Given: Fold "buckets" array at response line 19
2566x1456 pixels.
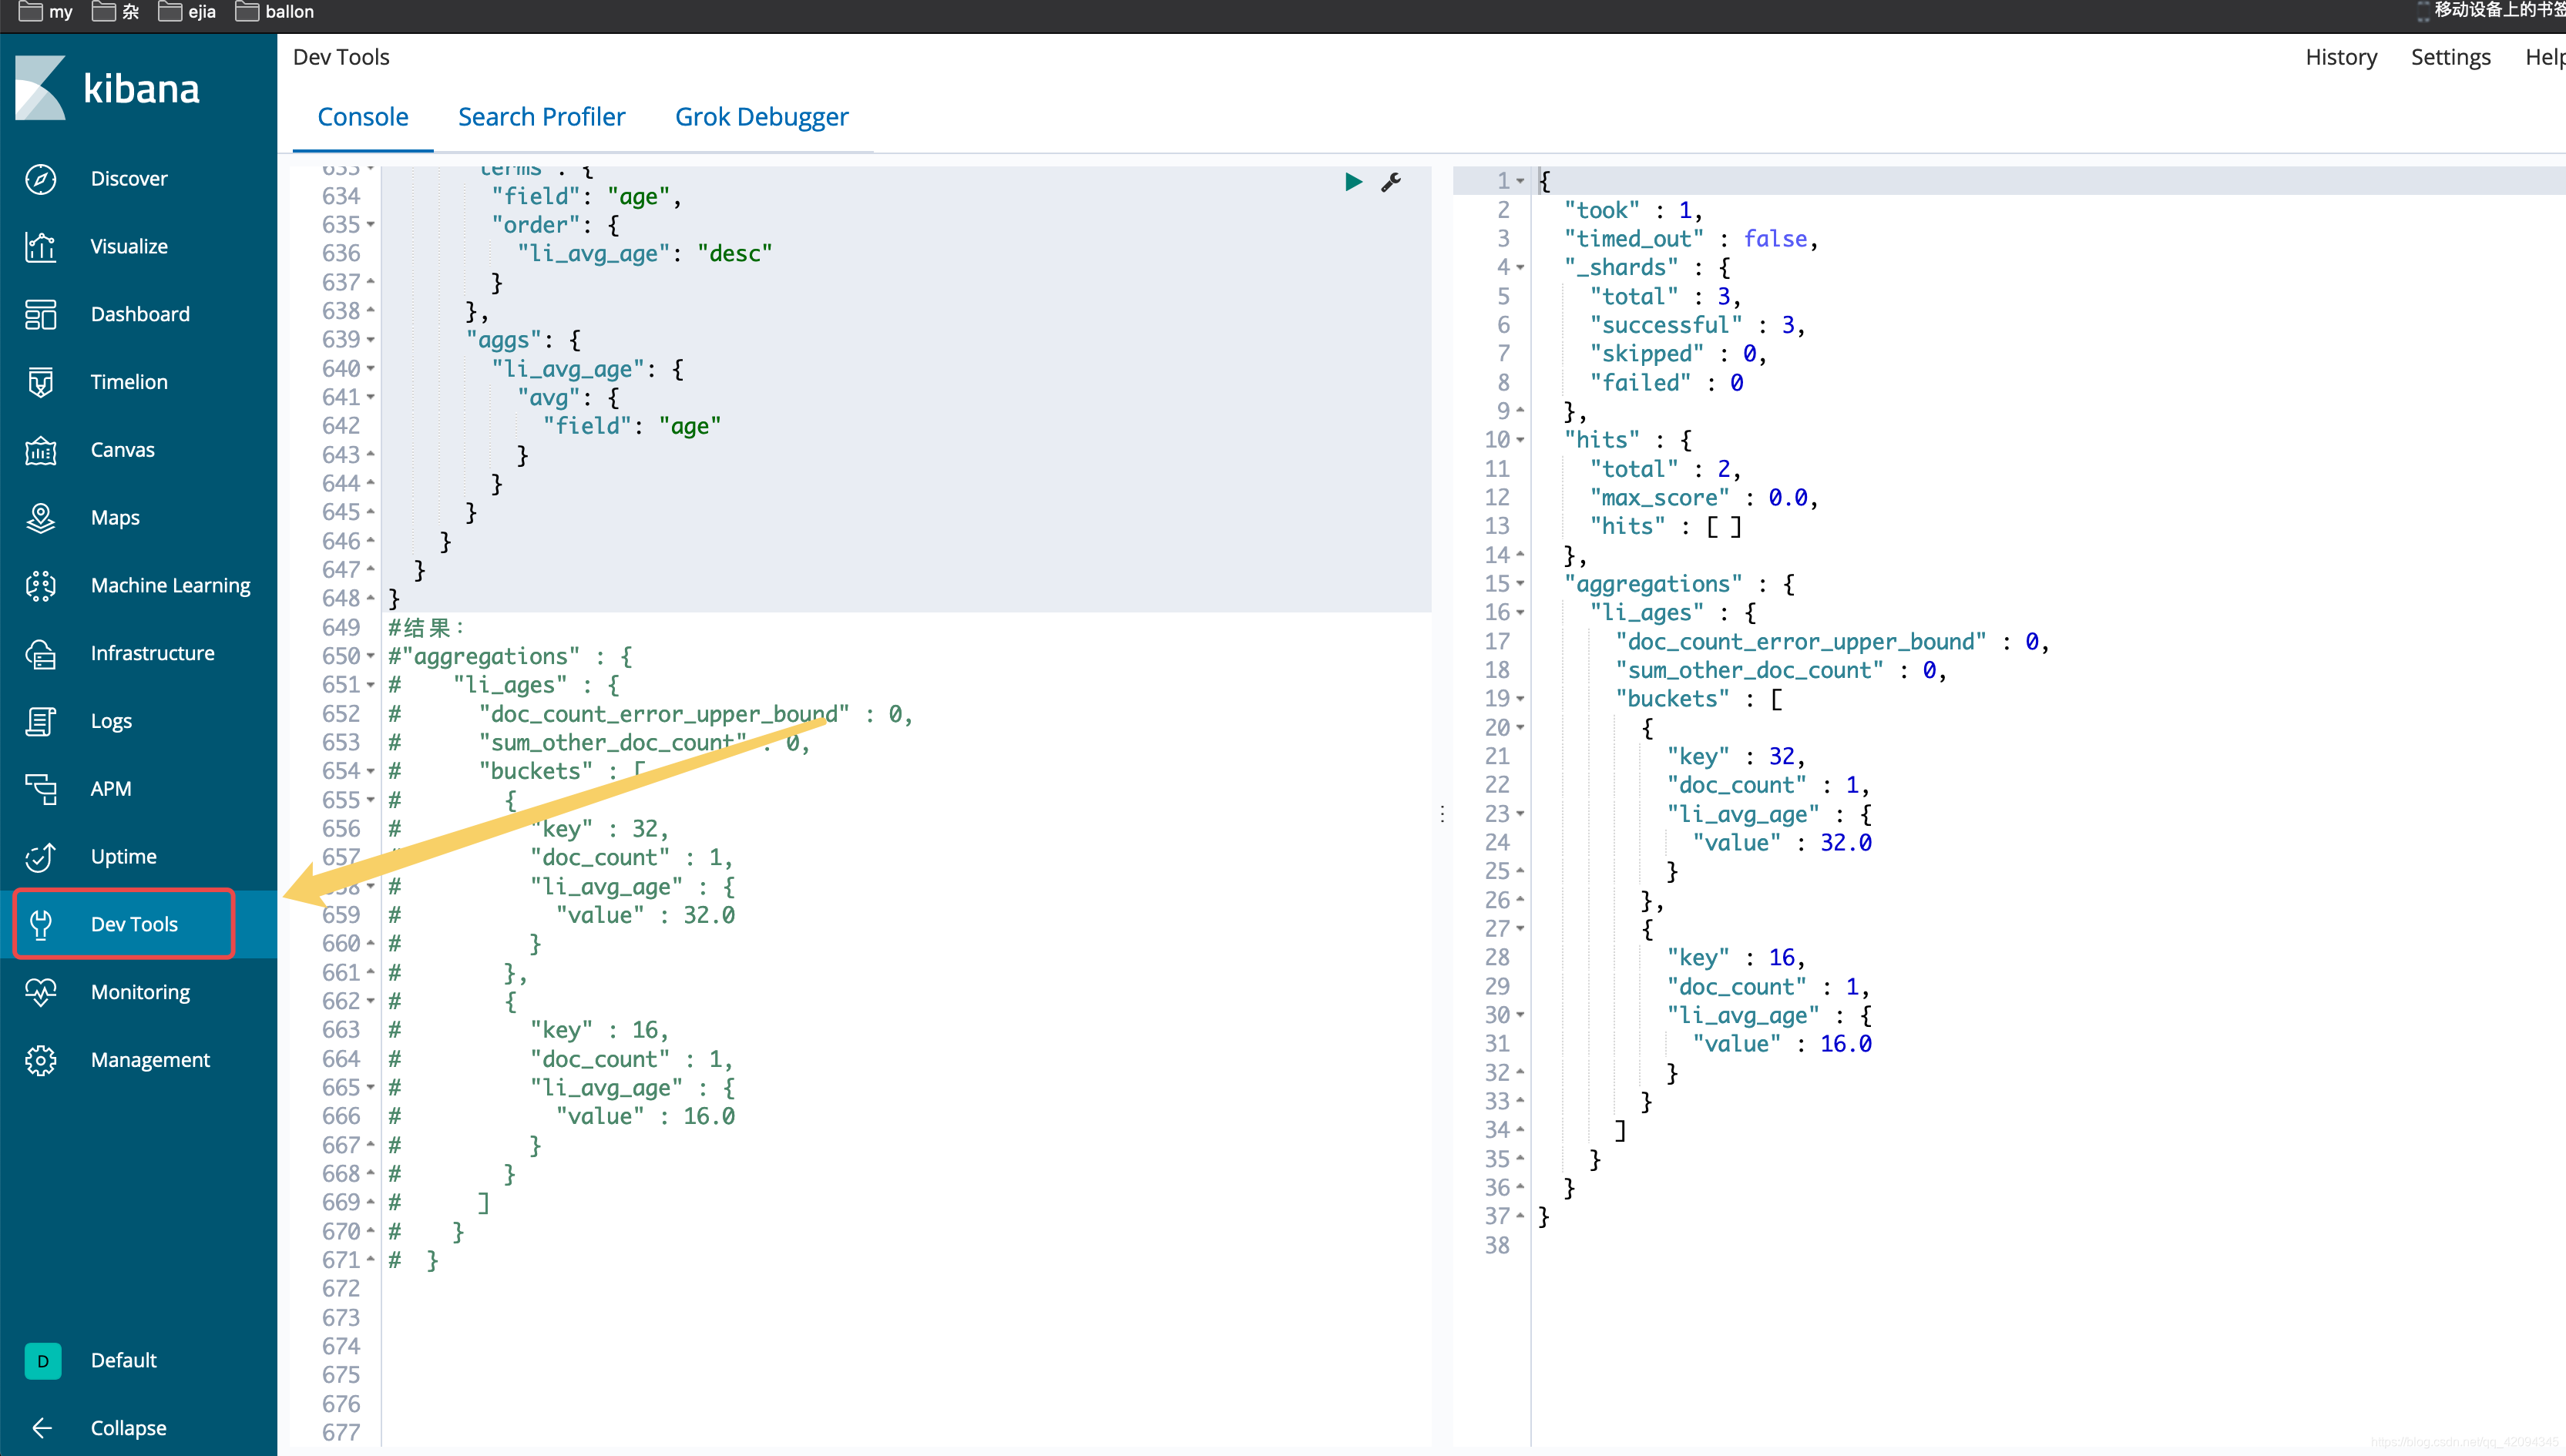Looking at the screenshot, I should tap(1520, 699).
